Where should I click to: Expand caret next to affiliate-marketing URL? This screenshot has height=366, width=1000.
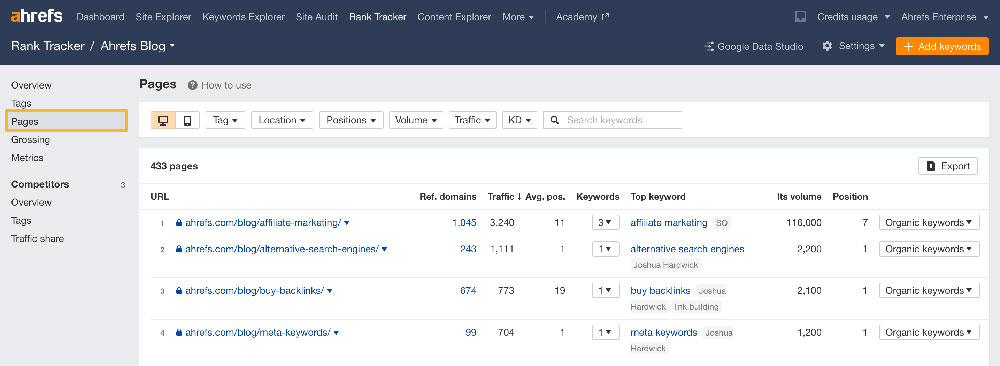(346, 223)
